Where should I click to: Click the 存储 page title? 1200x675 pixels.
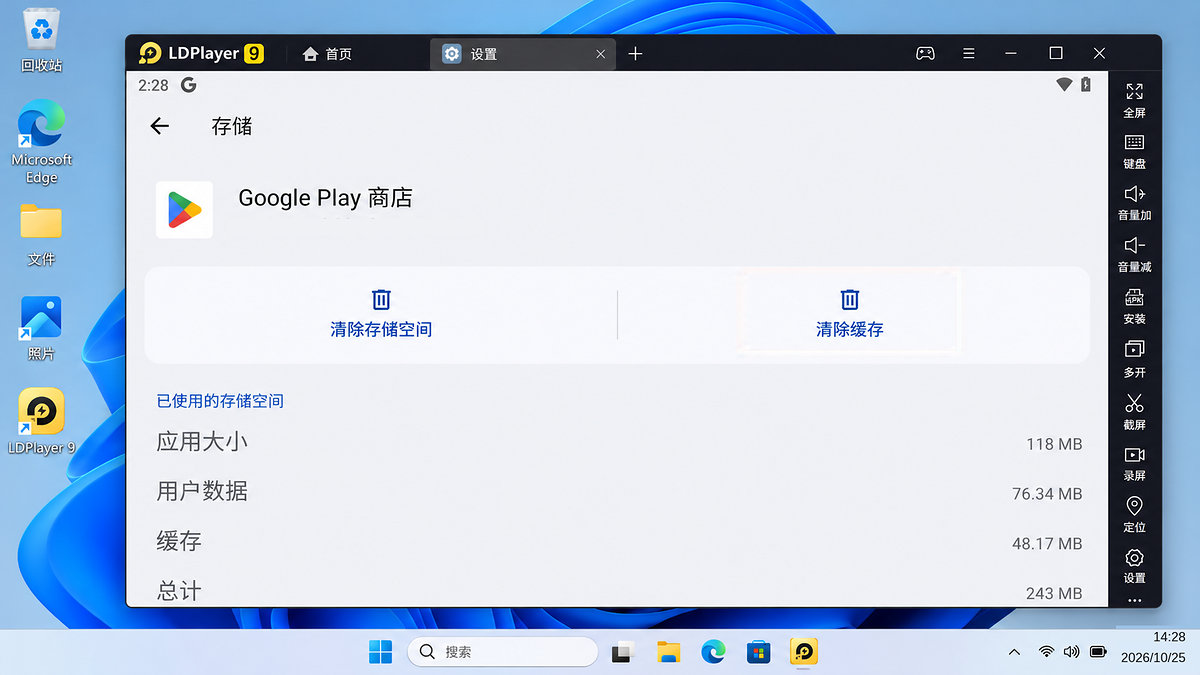tap(232, 126)
